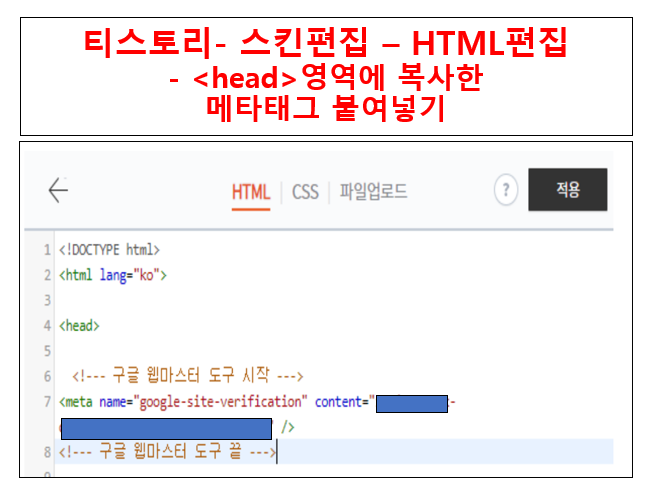Screen dimensions: 648x497
Task: Place cursor on the html lang="ko" line
Action: tap(113, 276)
